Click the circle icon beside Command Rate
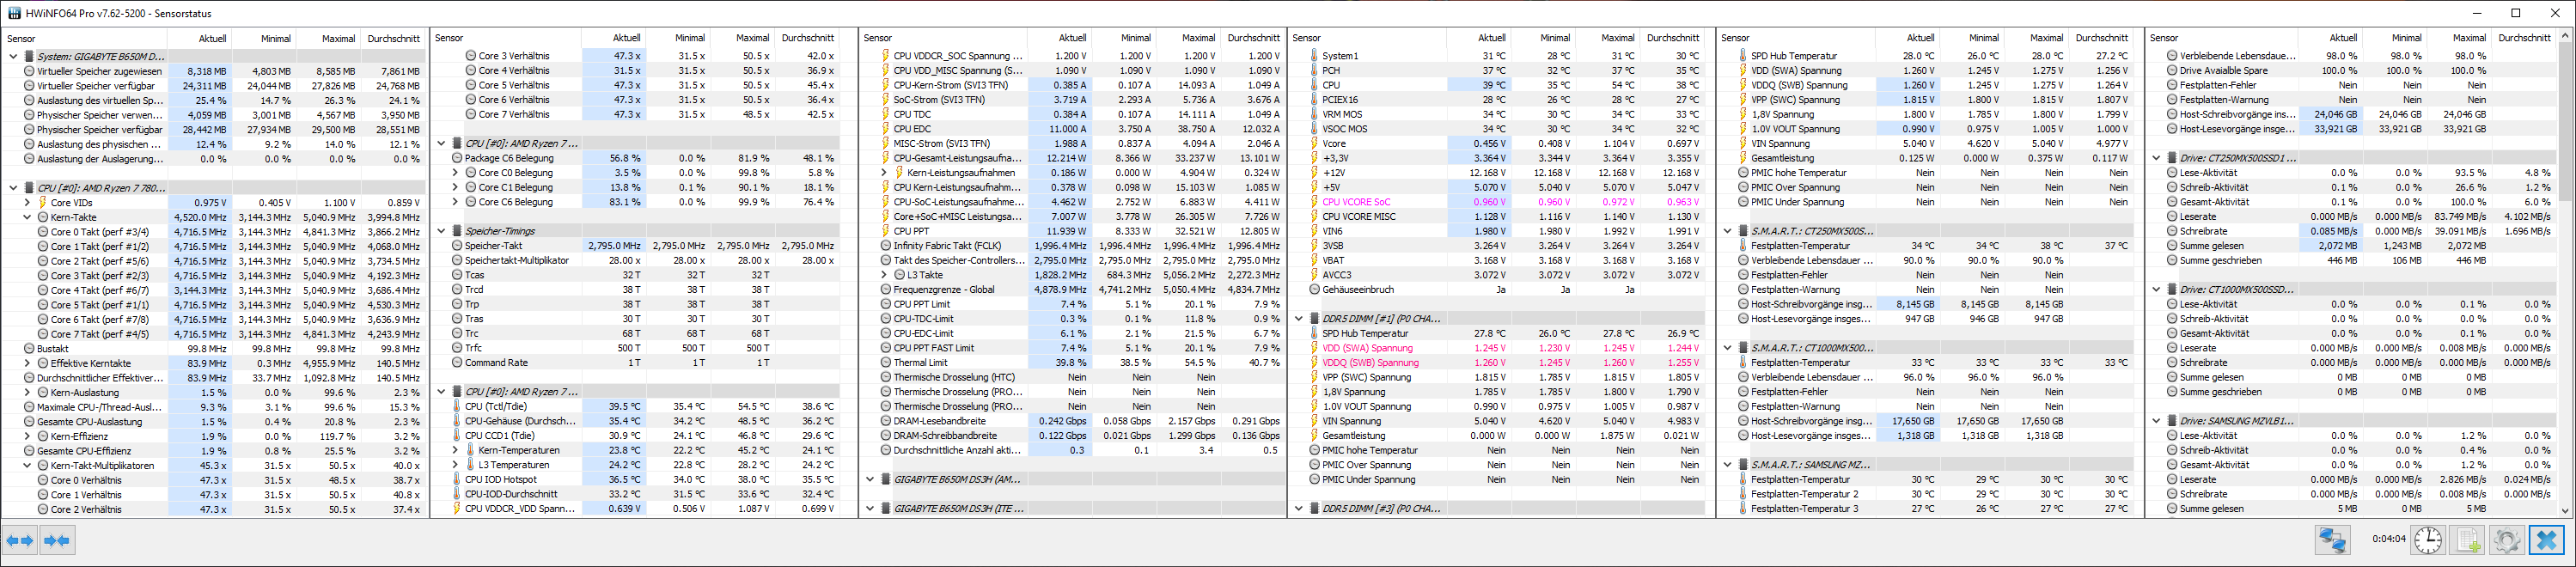Viewport: 2576px width, 567px height. coord(456,362)
